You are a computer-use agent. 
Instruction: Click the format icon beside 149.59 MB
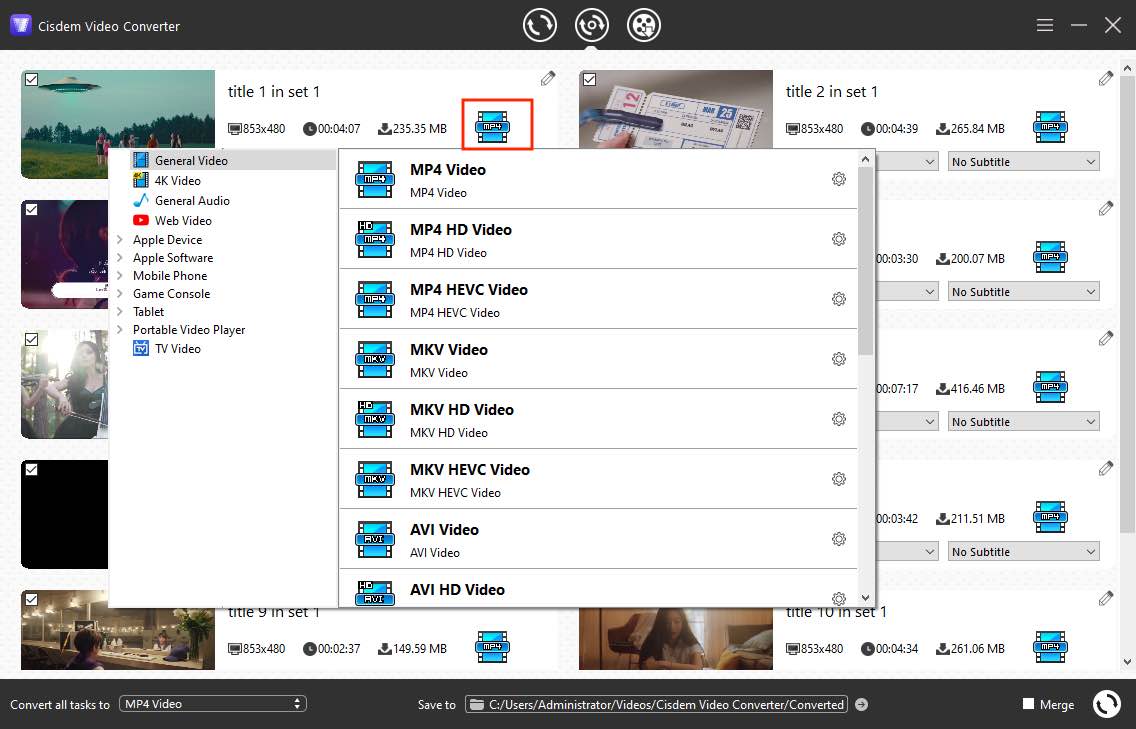[x=493, y=647]
